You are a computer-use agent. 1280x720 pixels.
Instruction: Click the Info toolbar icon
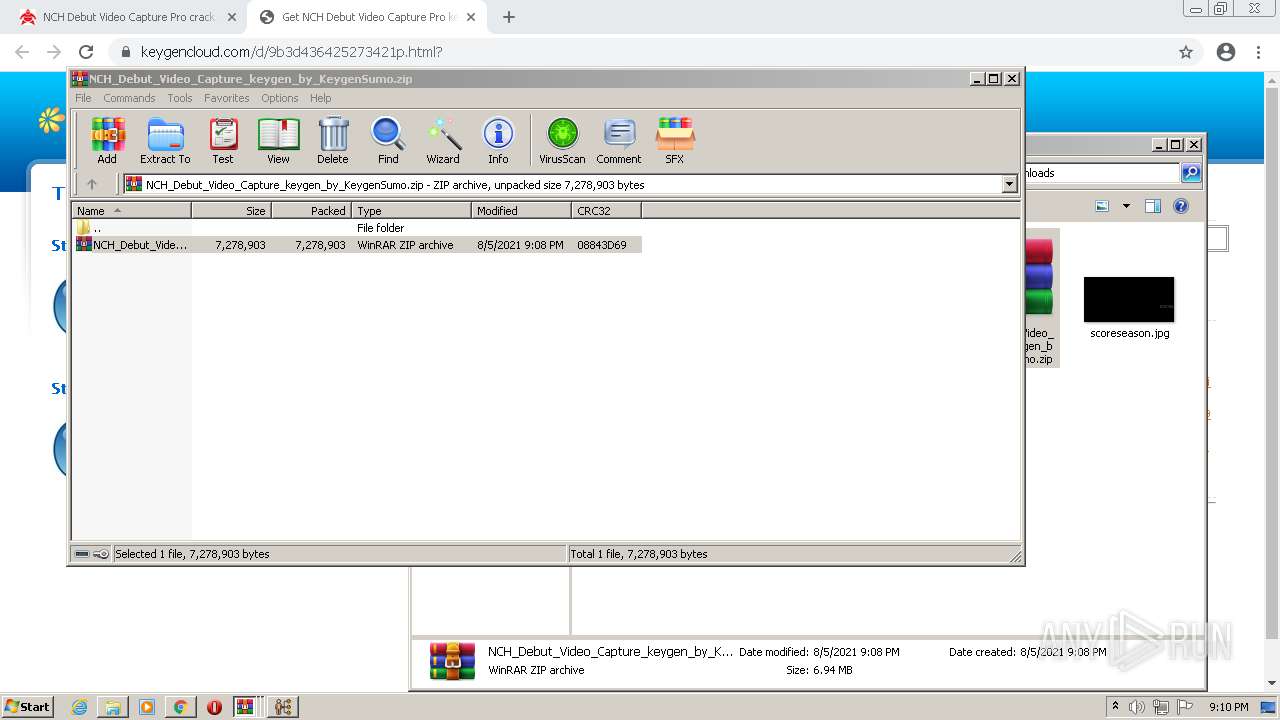[498, 141]
